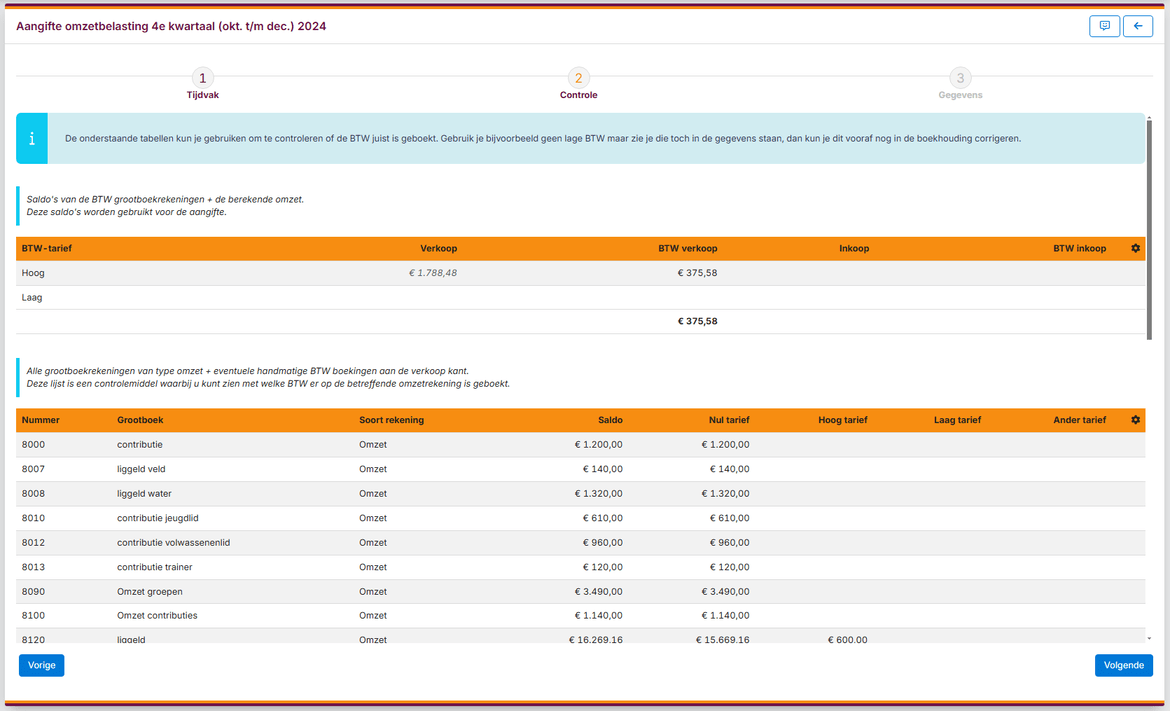Click Hoog tarief value € 600,00
This screenshot has height=711, width=1170.
click(848, 639)
